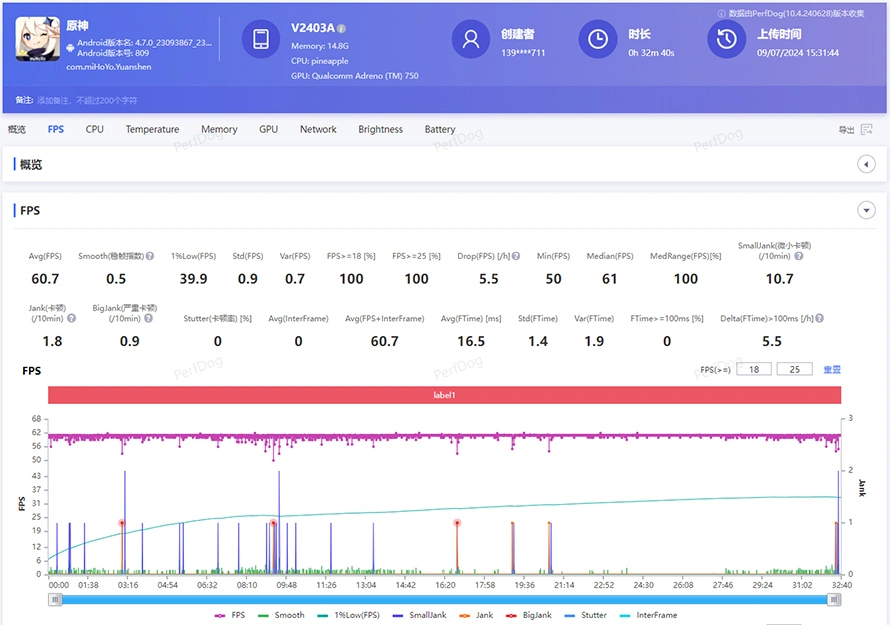Click help icon beside Delta(FTime)>100ms
The height and width of the screenshot is (625, 890).
819,318
